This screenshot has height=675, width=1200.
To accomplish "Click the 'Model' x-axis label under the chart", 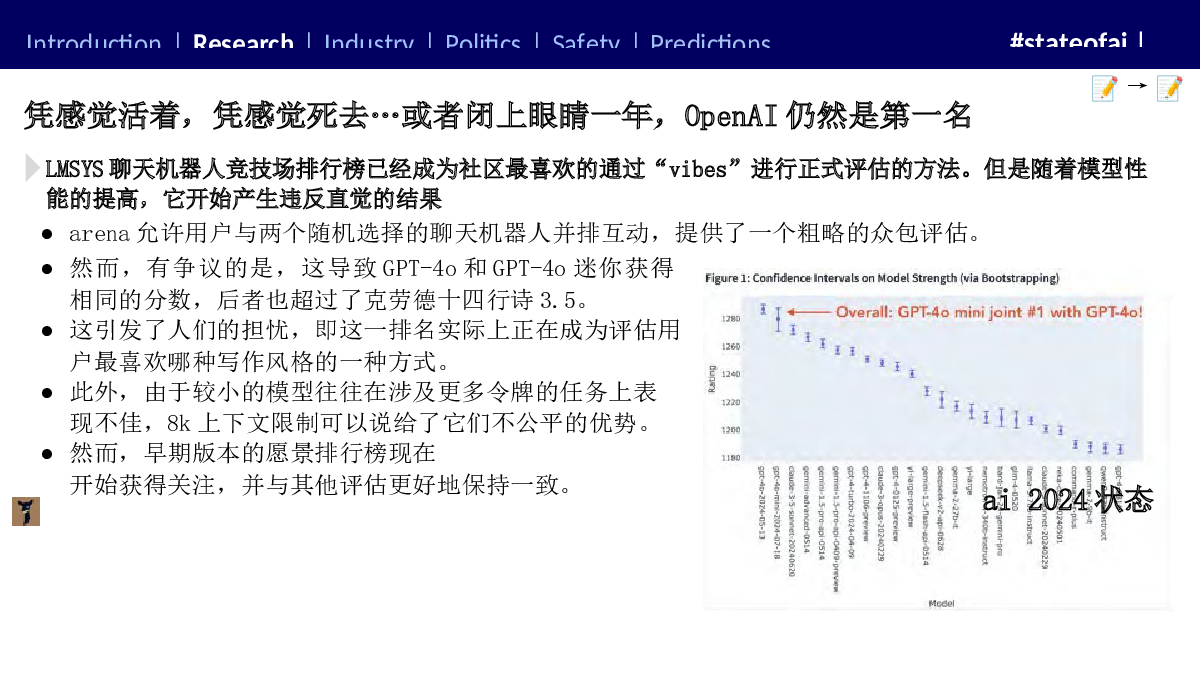I will pos(941,603).
